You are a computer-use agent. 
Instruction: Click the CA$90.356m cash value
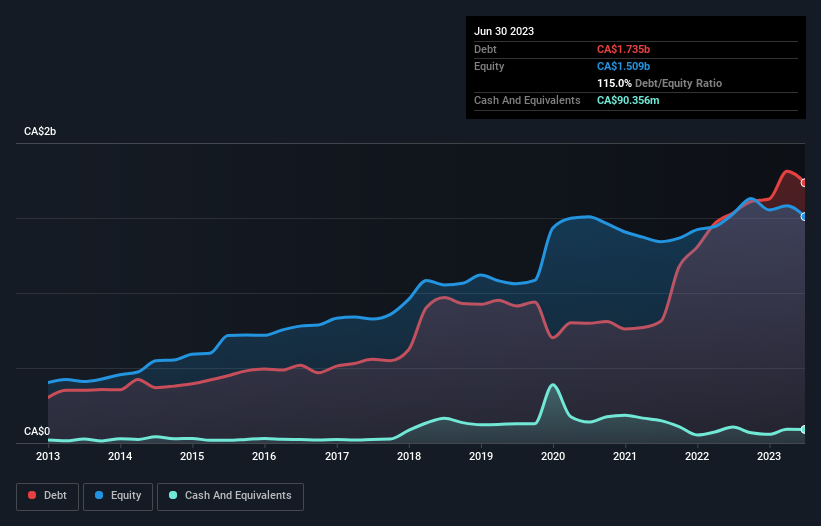pos(628,100)
